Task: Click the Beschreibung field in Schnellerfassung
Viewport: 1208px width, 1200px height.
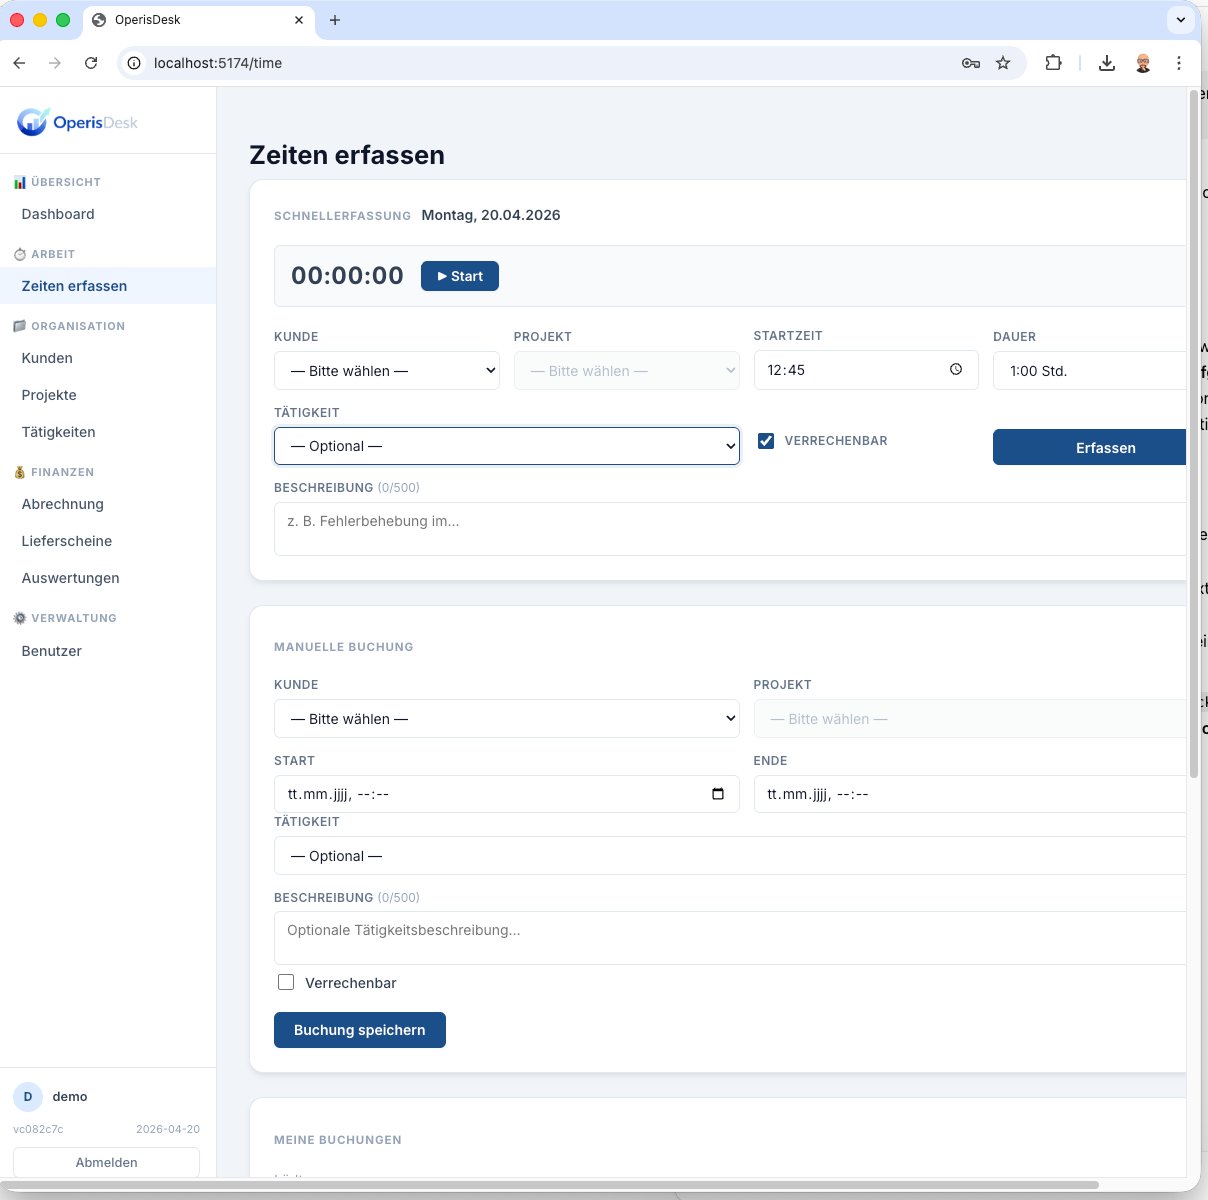Action: (730, 529)
